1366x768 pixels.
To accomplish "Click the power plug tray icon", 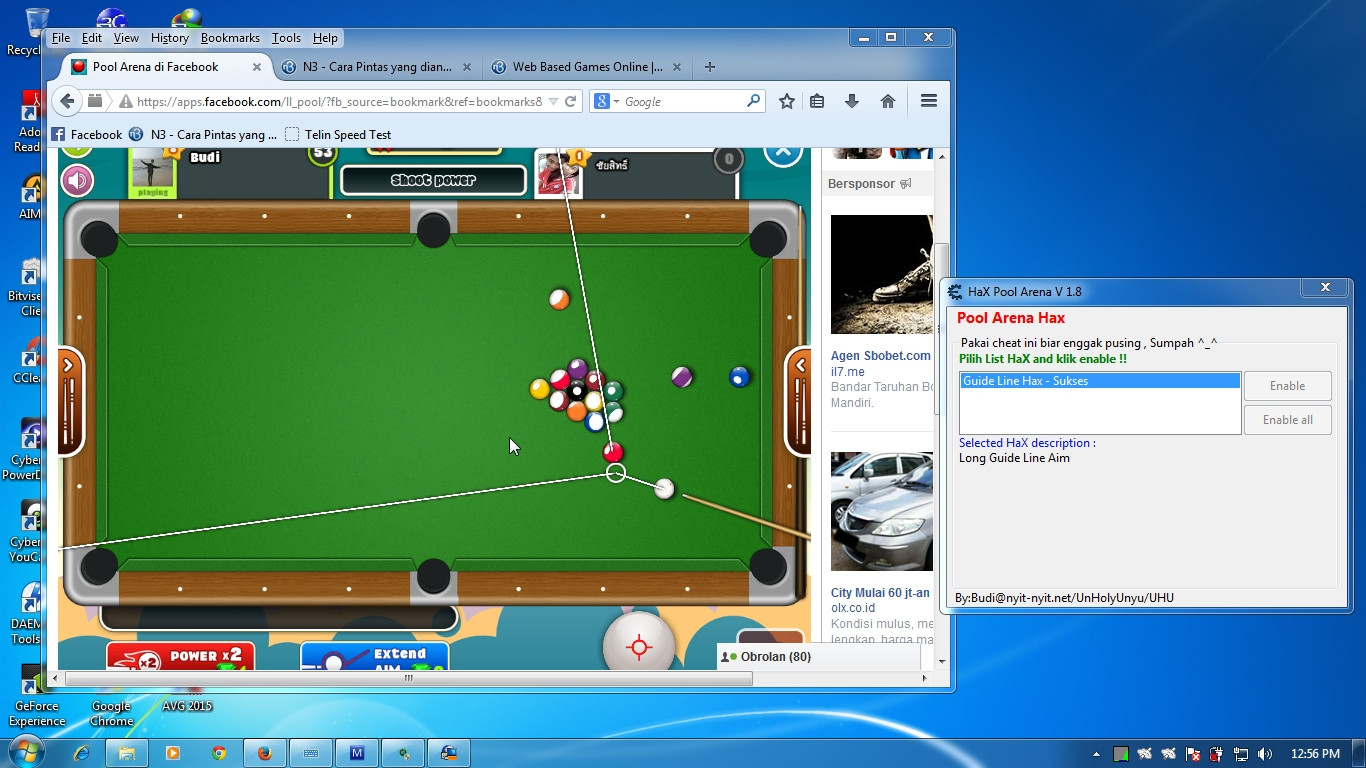I will [1217, 754].
